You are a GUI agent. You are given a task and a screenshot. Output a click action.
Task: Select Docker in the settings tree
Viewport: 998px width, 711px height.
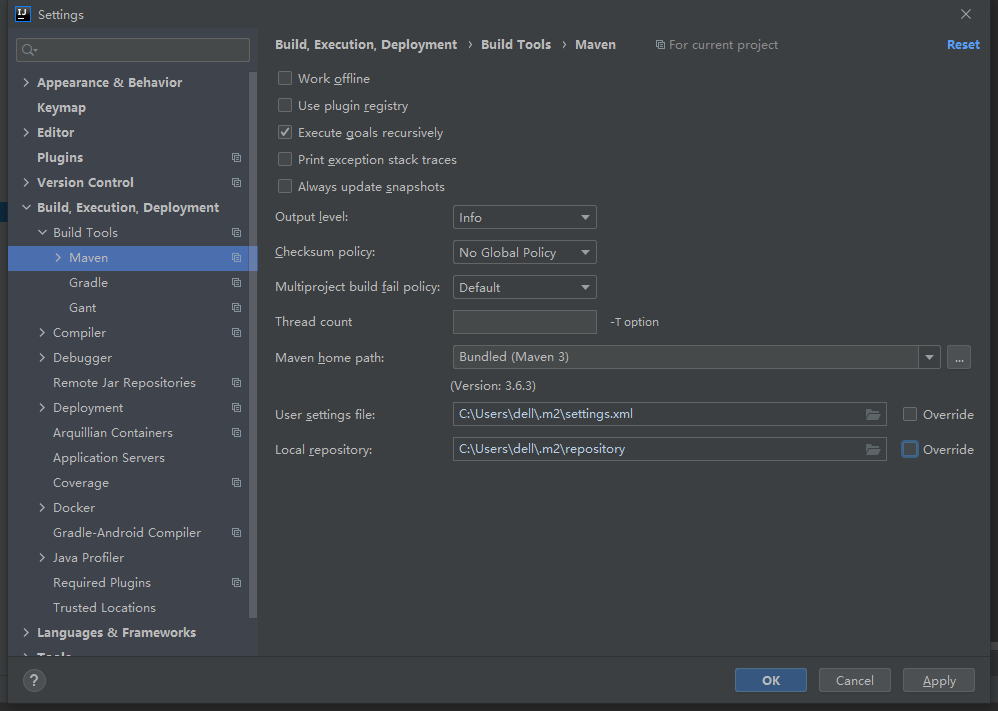74,508
